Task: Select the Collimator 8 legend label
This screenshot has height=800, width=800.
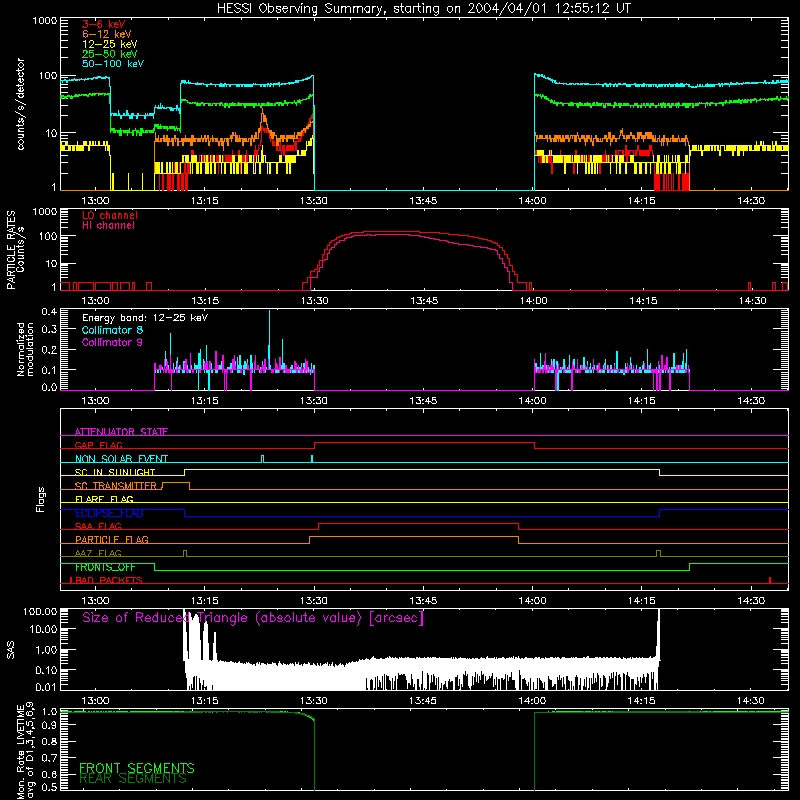Action: coord(112,330)
